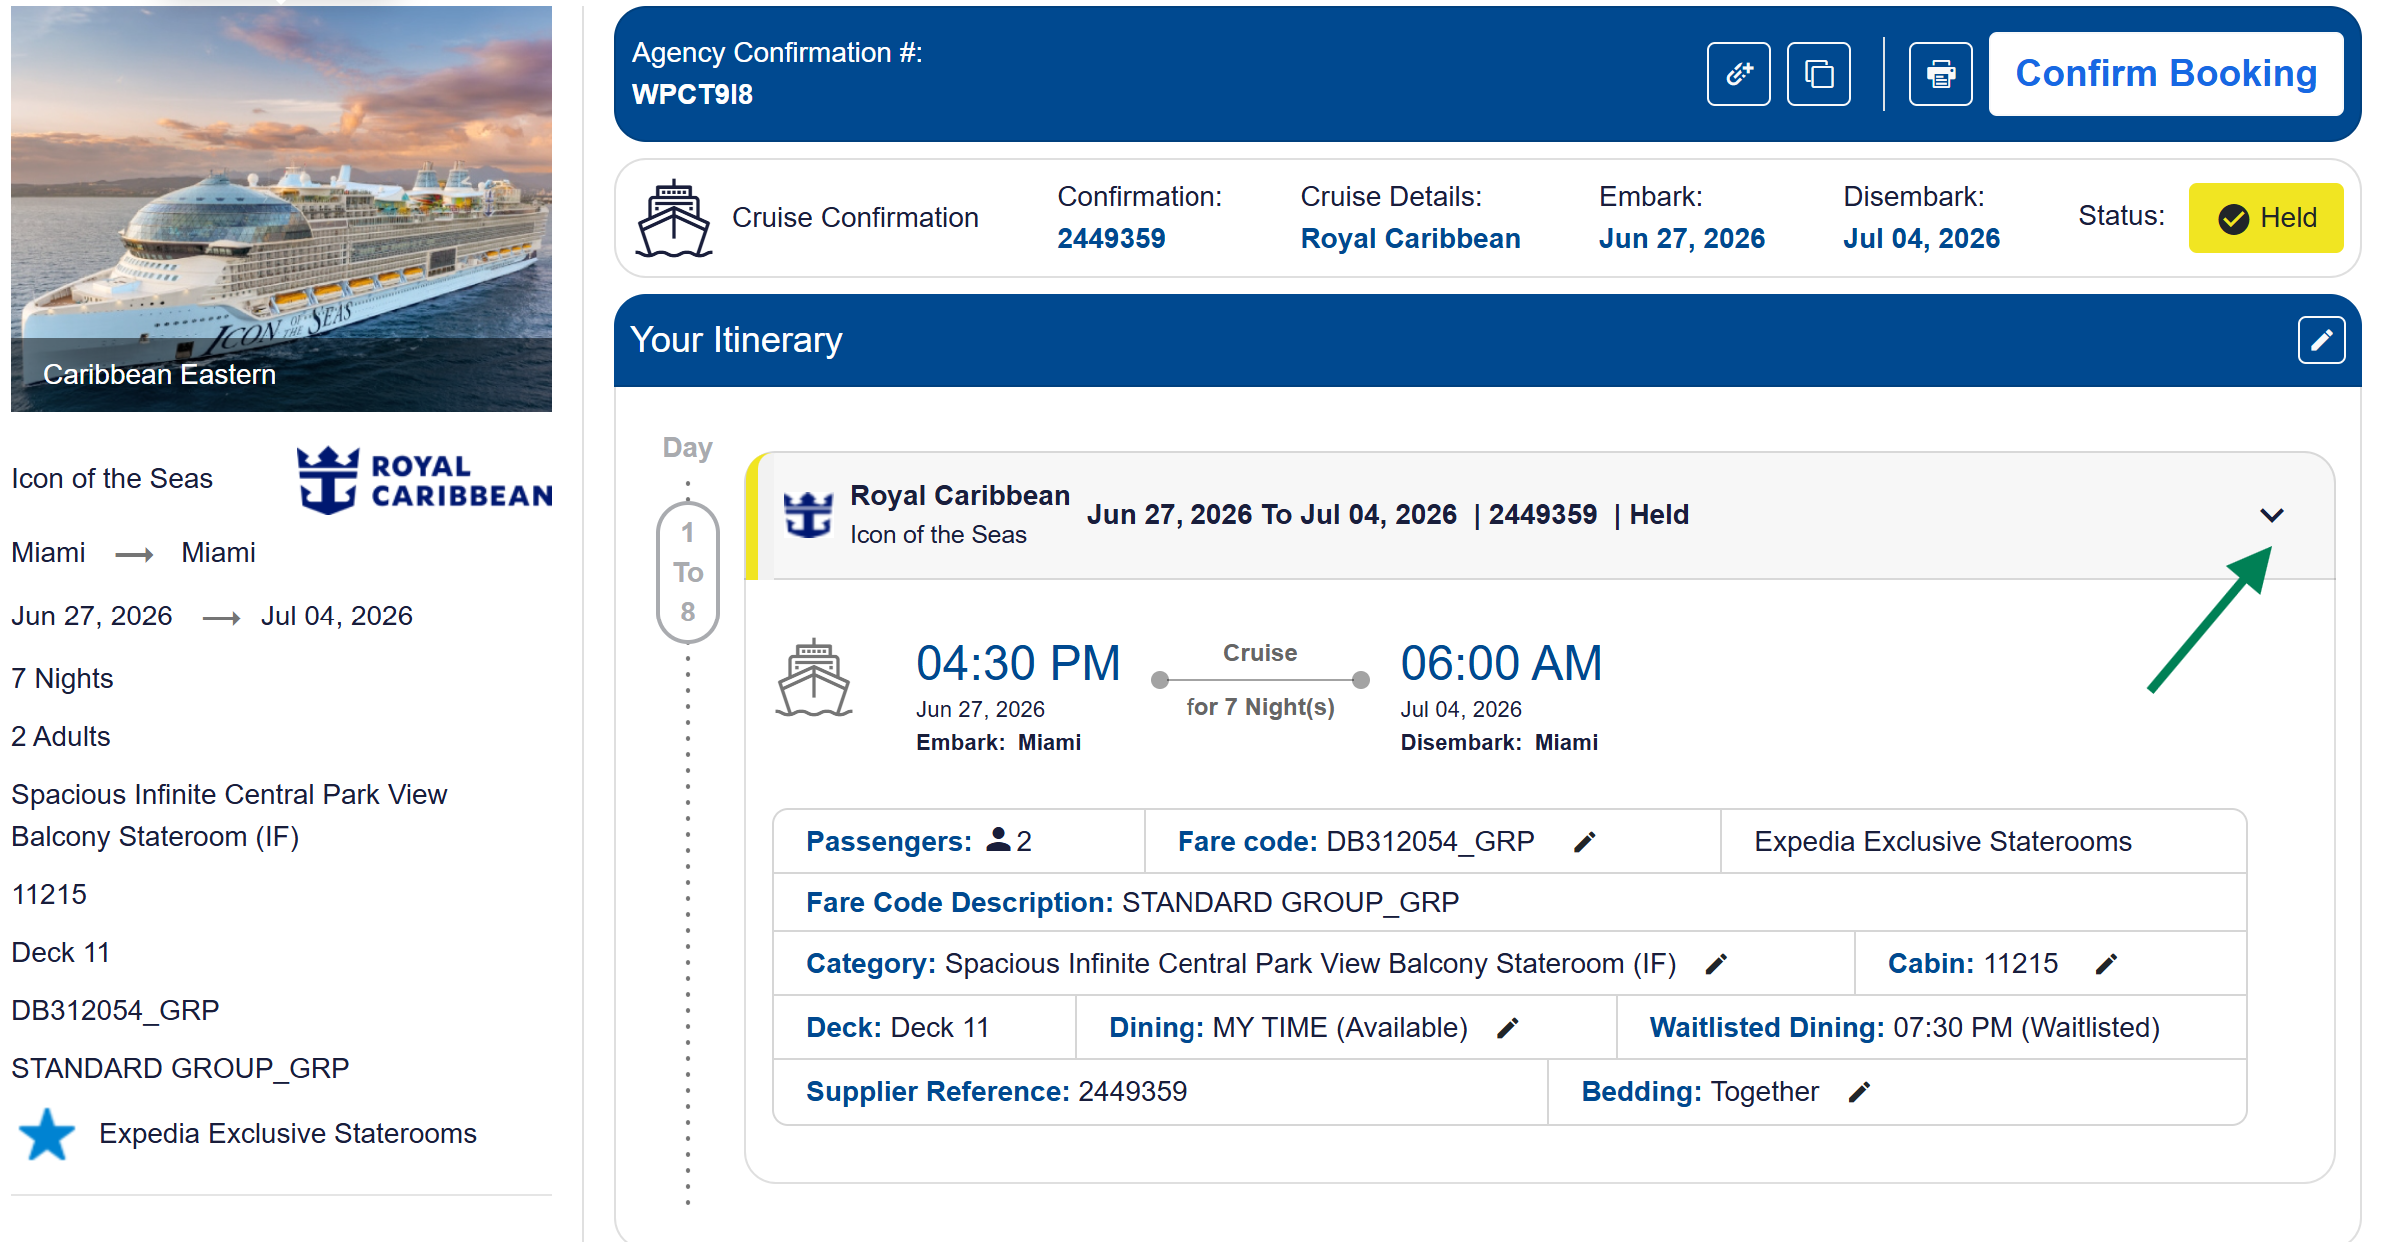Click the Royal Caribbean logo in sidebar
This screenshot has height=1242, width=2391.
coord(424,481)
